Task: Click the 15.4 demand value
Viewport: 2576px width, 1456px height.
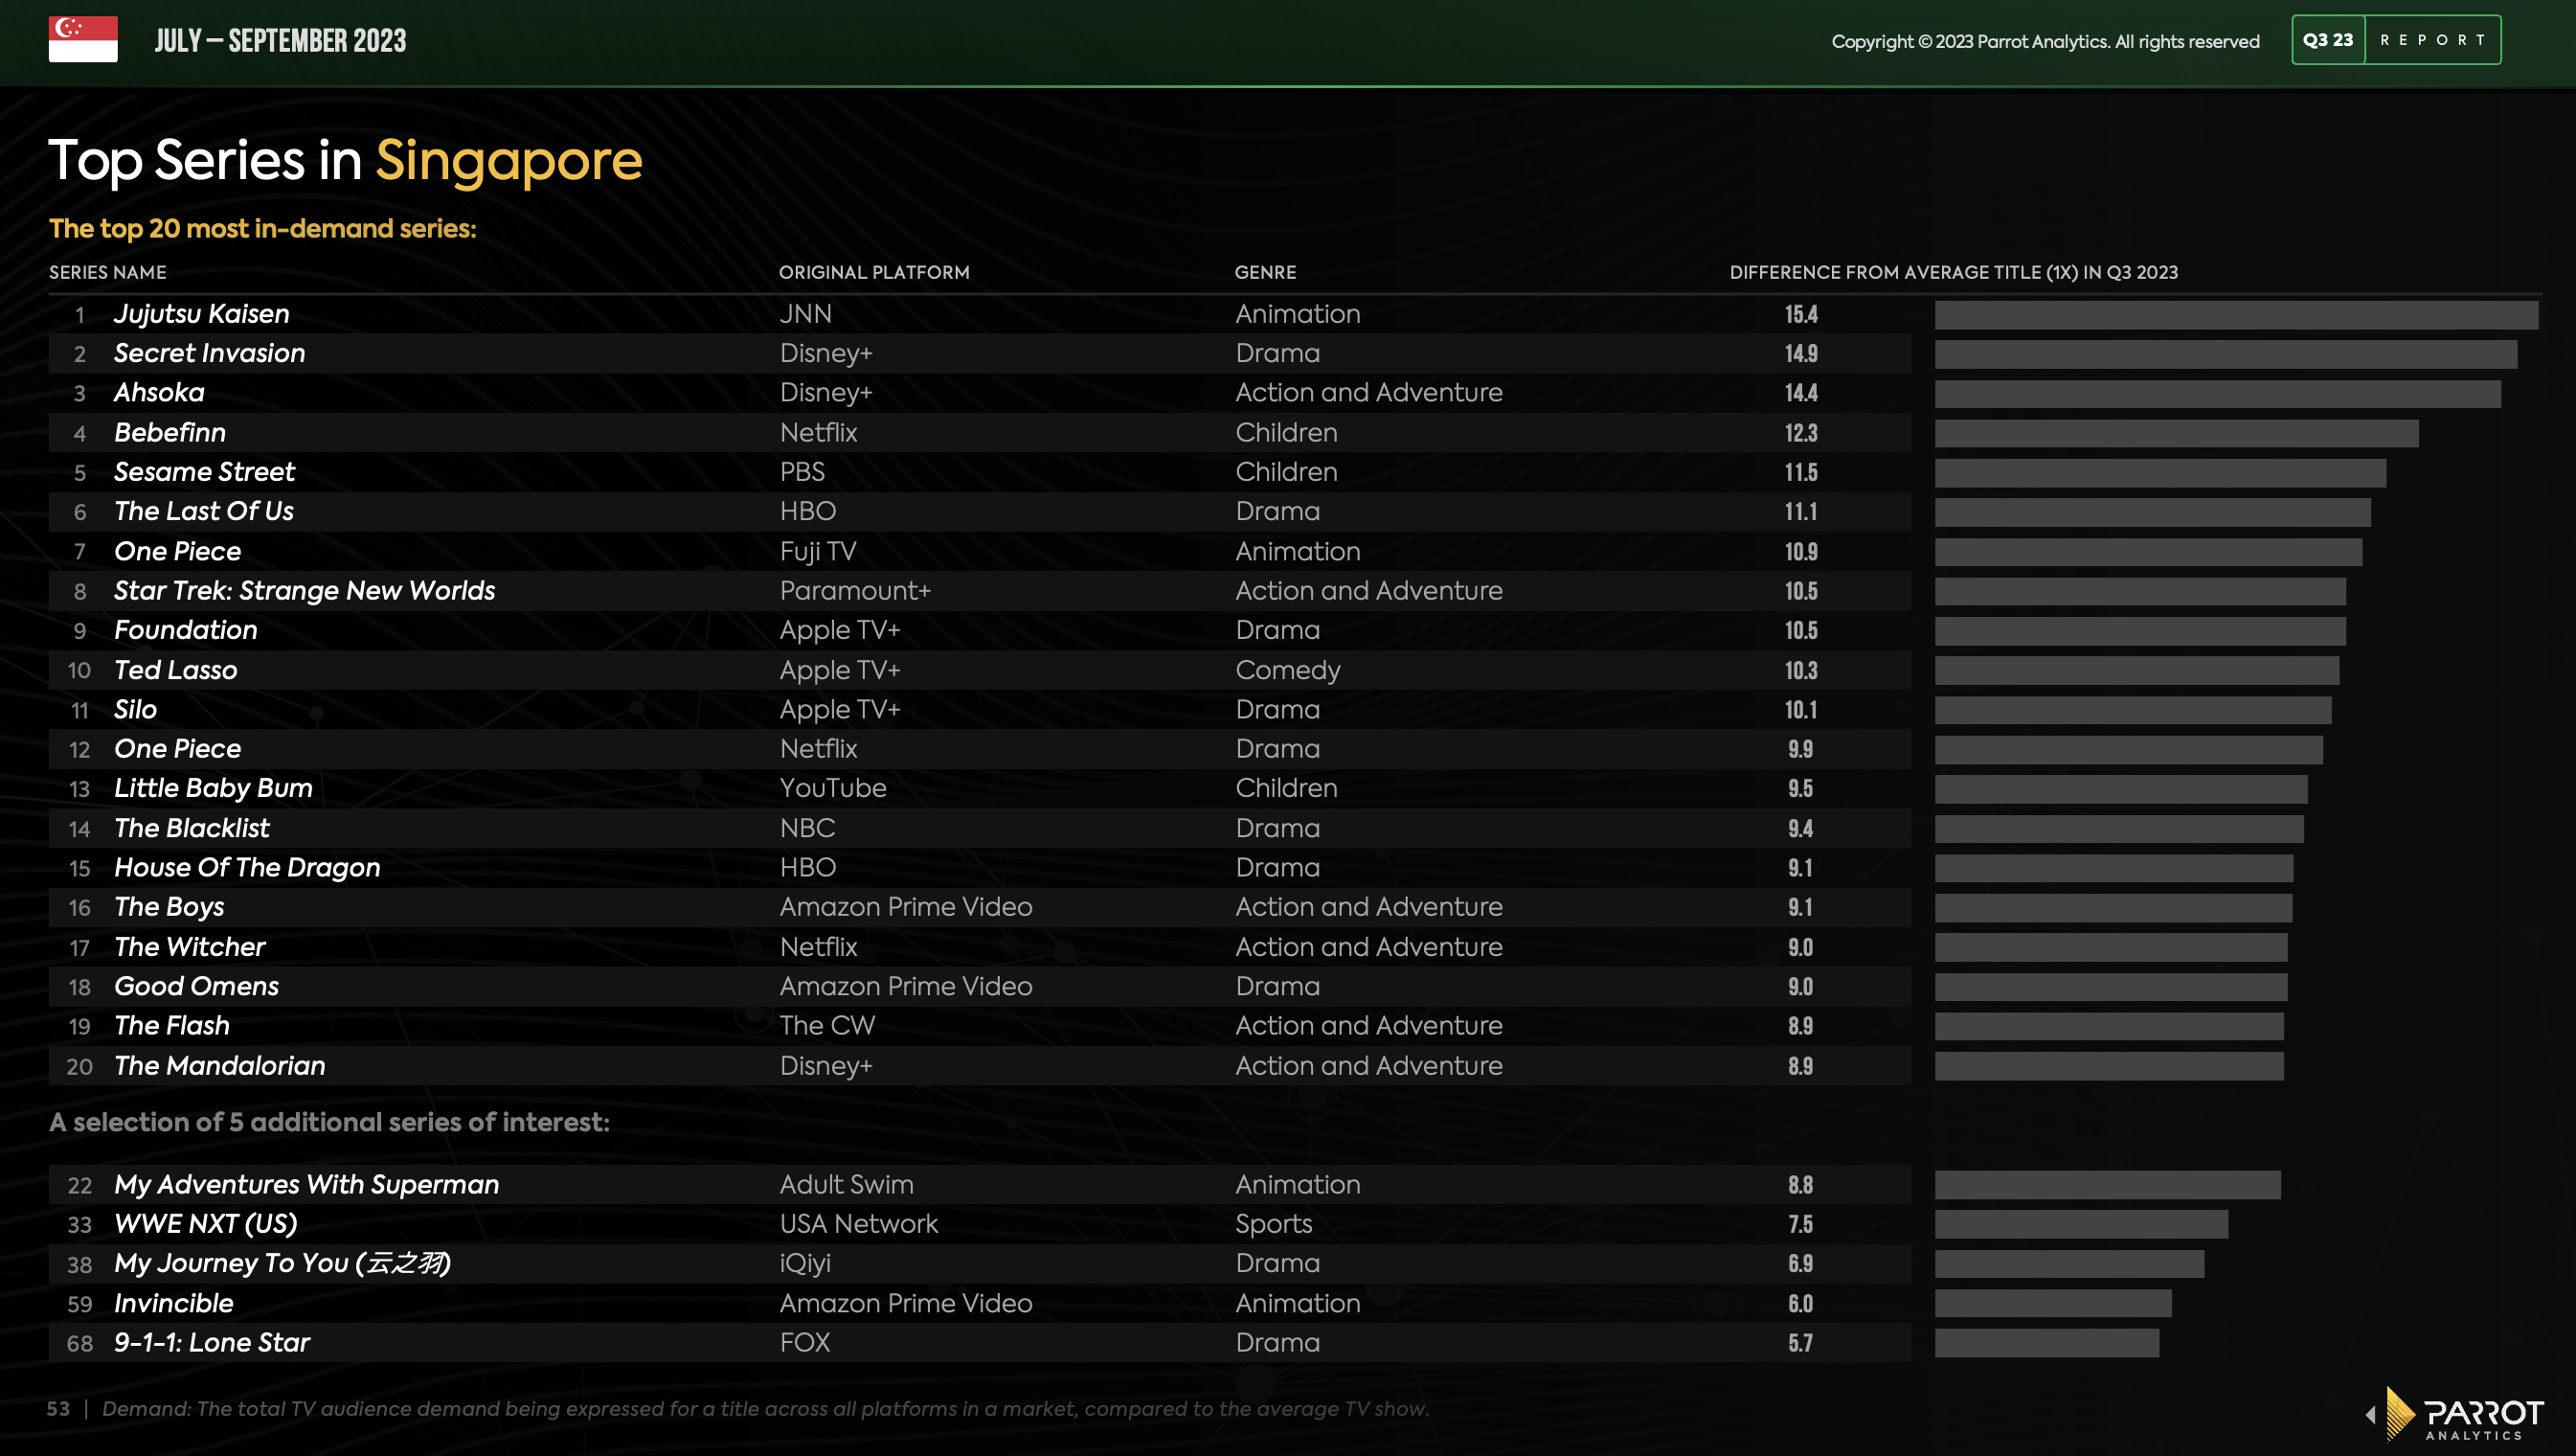Action: (x=1801, y=314)
